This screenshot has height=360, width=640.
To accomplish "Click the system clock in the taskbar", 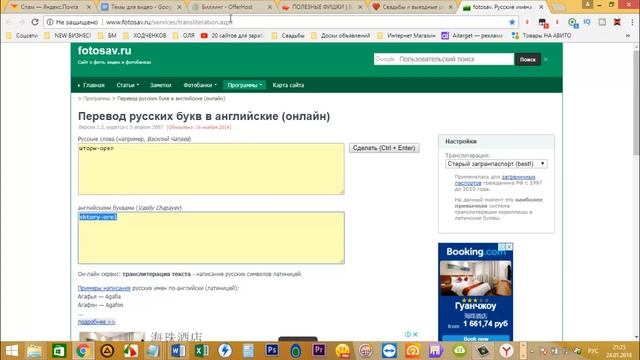I will pyautogui.click(x=619, y=351).
